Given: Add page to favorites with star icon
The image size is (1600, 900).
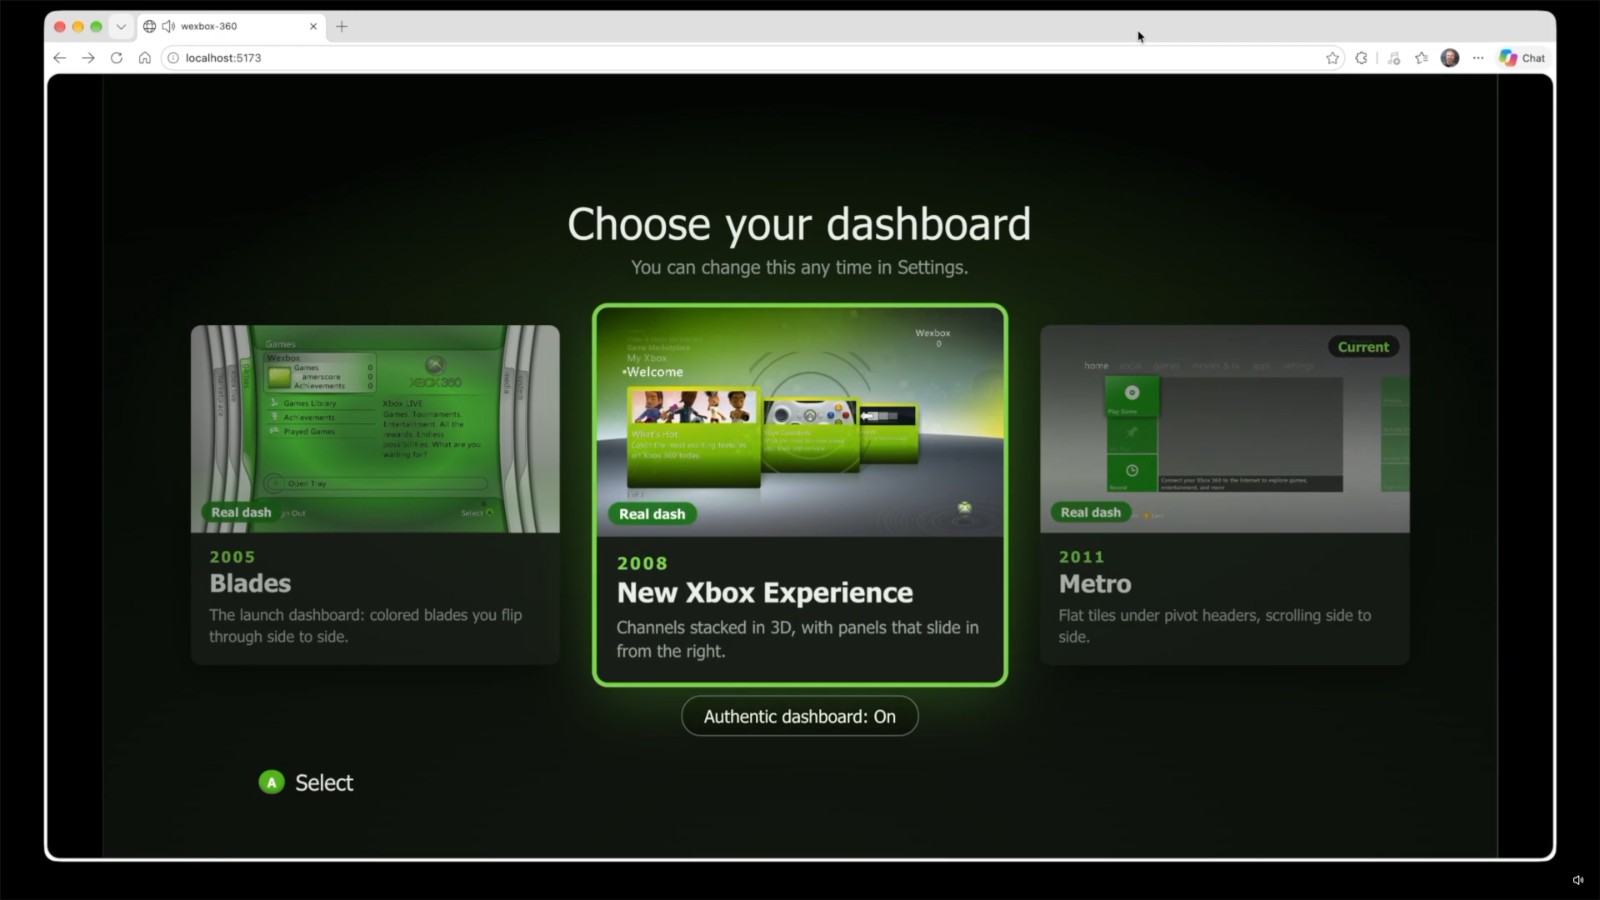Looking at the screenshot, I should (x=1332, y=58).
